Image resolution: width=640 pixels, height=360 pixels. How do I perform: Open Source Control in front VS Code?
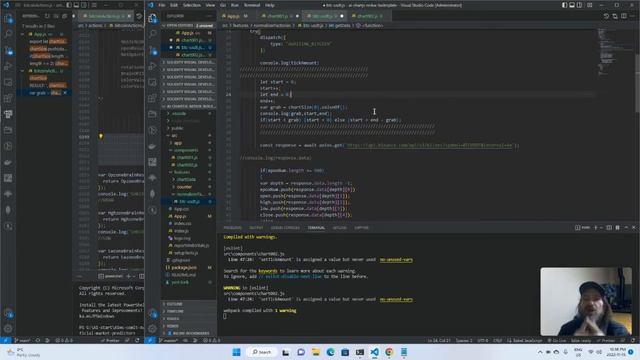tap(152, 50)
